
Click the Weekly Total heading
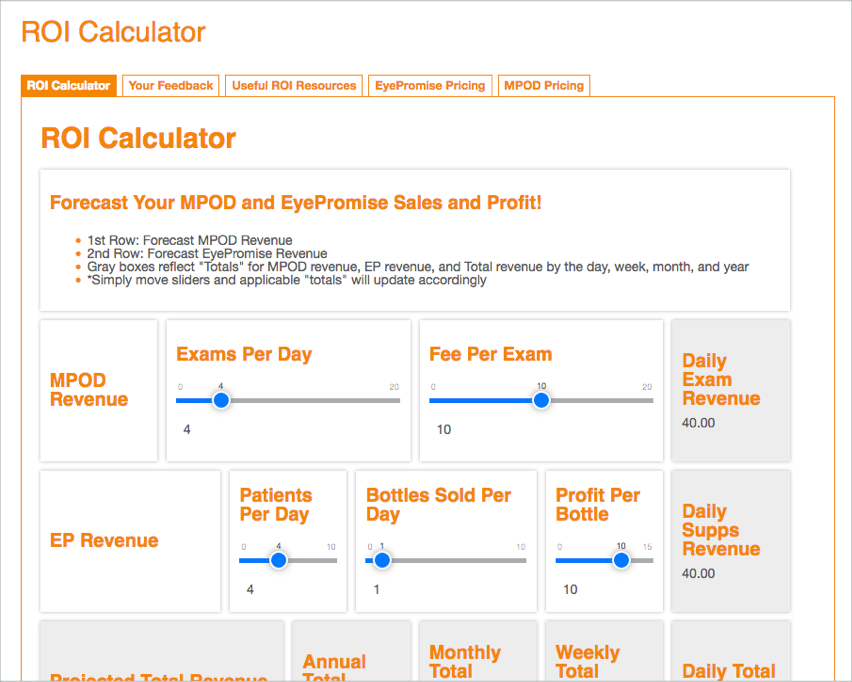coord(587,661)
